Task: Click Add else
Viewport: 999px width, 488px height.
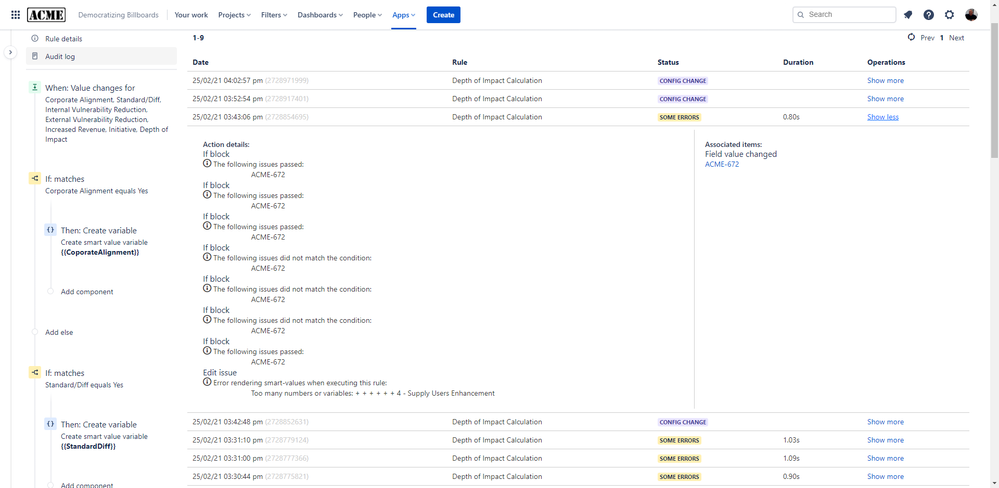Action: [x=59, y=333]
